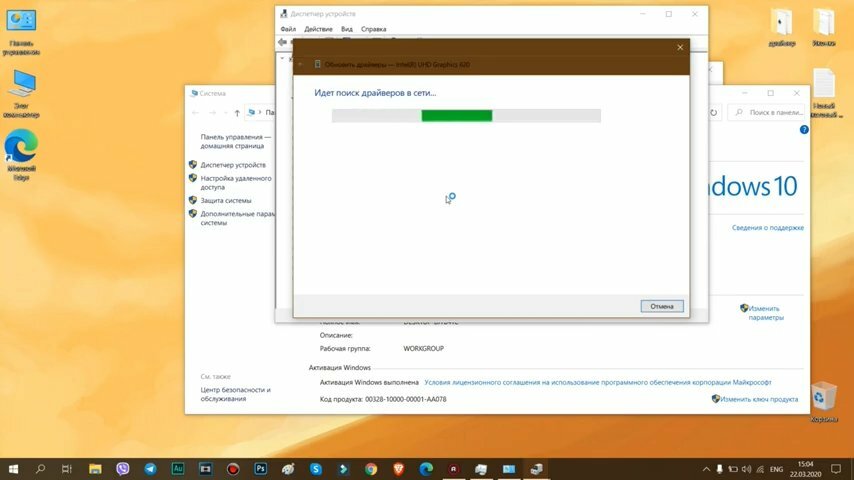
Task: Close the Update Drivers dialog
Action: point(680,47)
